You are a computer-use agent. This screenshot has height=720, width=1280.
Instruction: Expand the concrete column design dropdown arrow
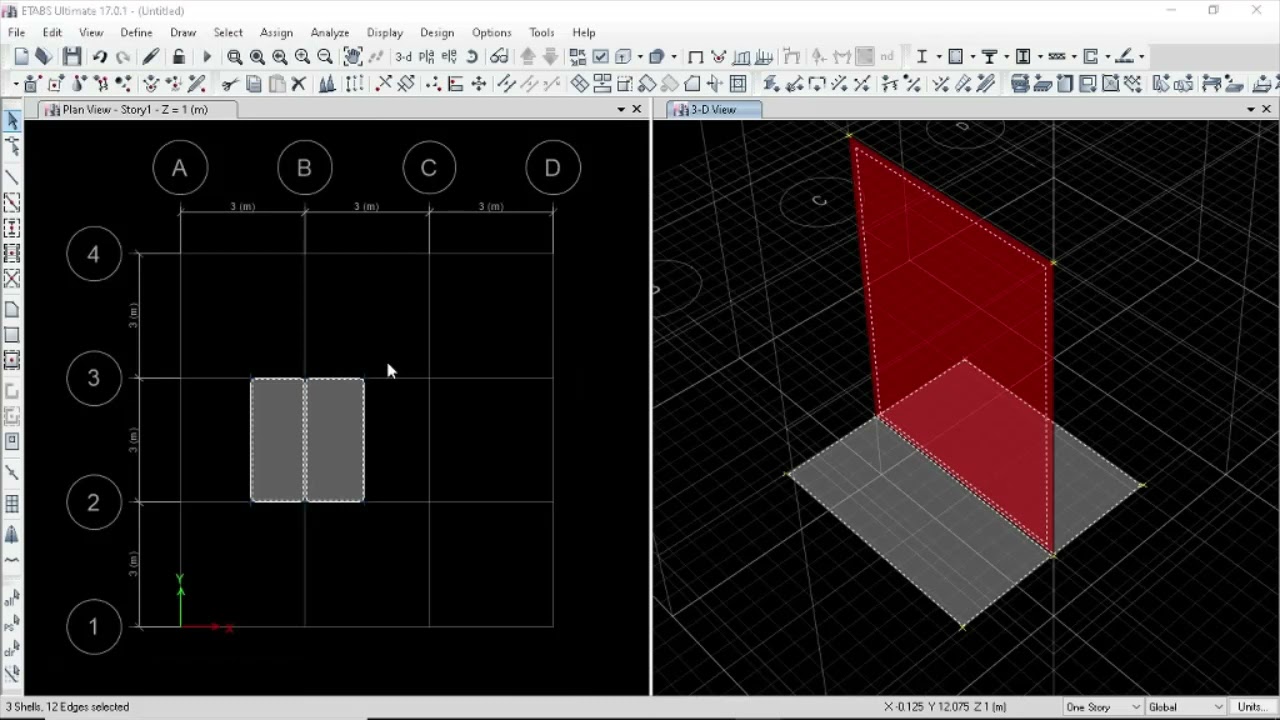pyautogui.click(x=1040, y=57)
